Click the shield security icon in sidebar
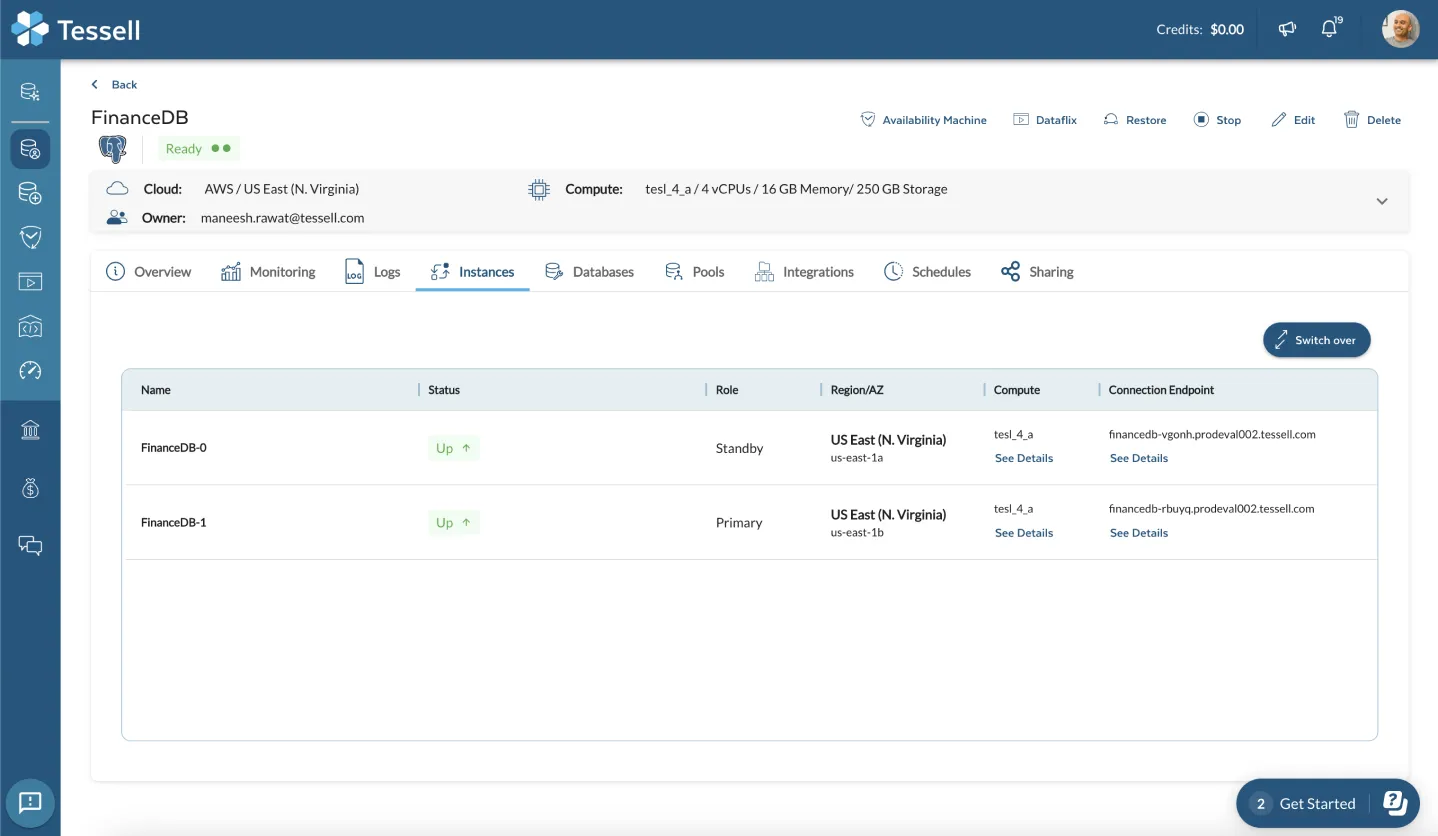Viewport: 1438px width, 836px height. click(30, 237)
